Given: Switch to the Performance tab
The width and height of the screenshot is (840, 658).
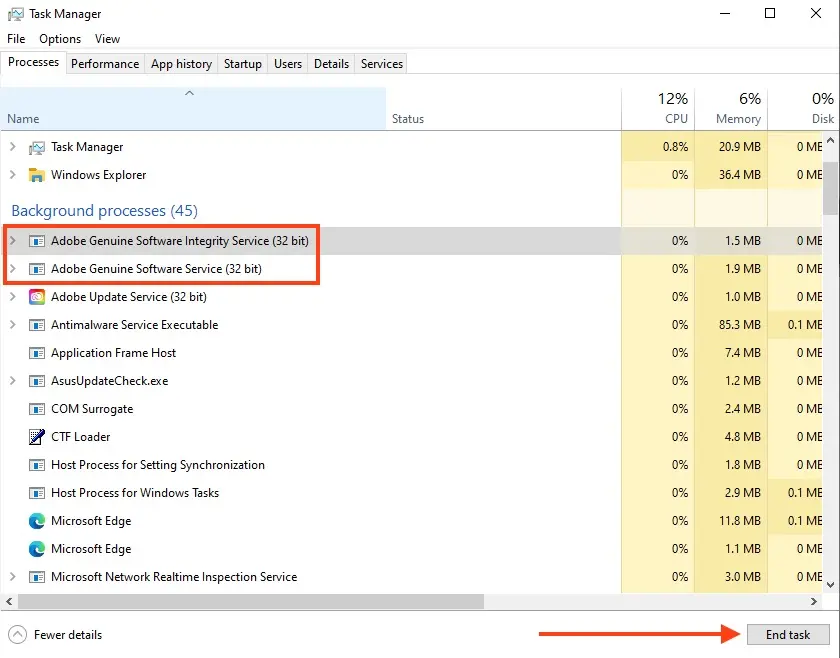Looking at the screenshot, I should point(105,64).
